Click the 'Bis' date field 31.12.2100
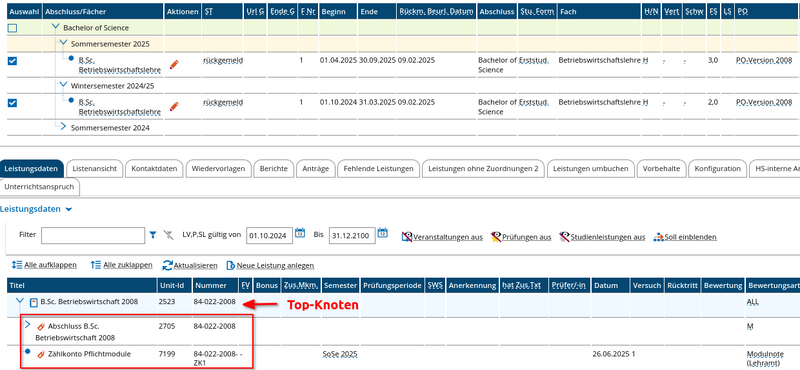800x370 pixels. point(352,235)
